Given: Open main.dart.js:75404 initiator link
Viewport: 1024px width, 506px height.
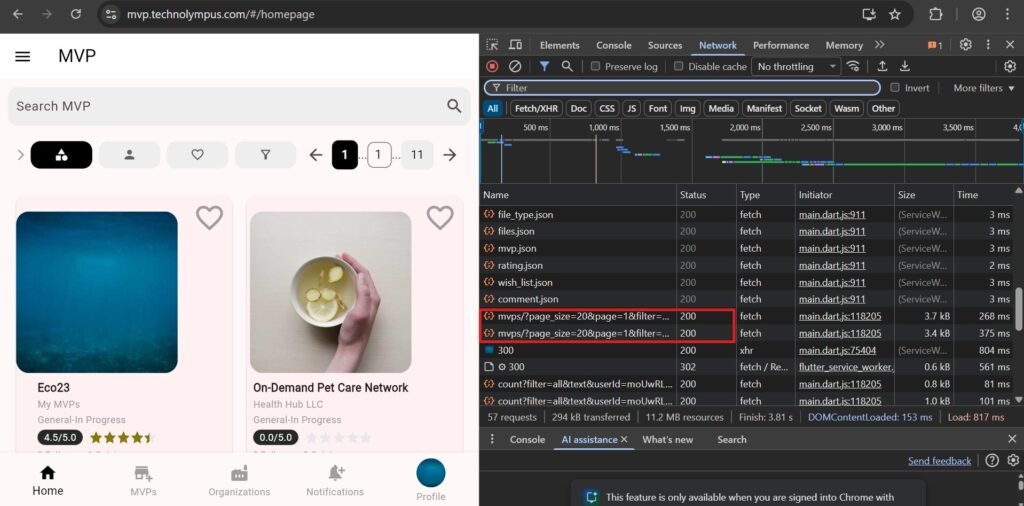Looking at the screenshot, I should tap(837, 350).
